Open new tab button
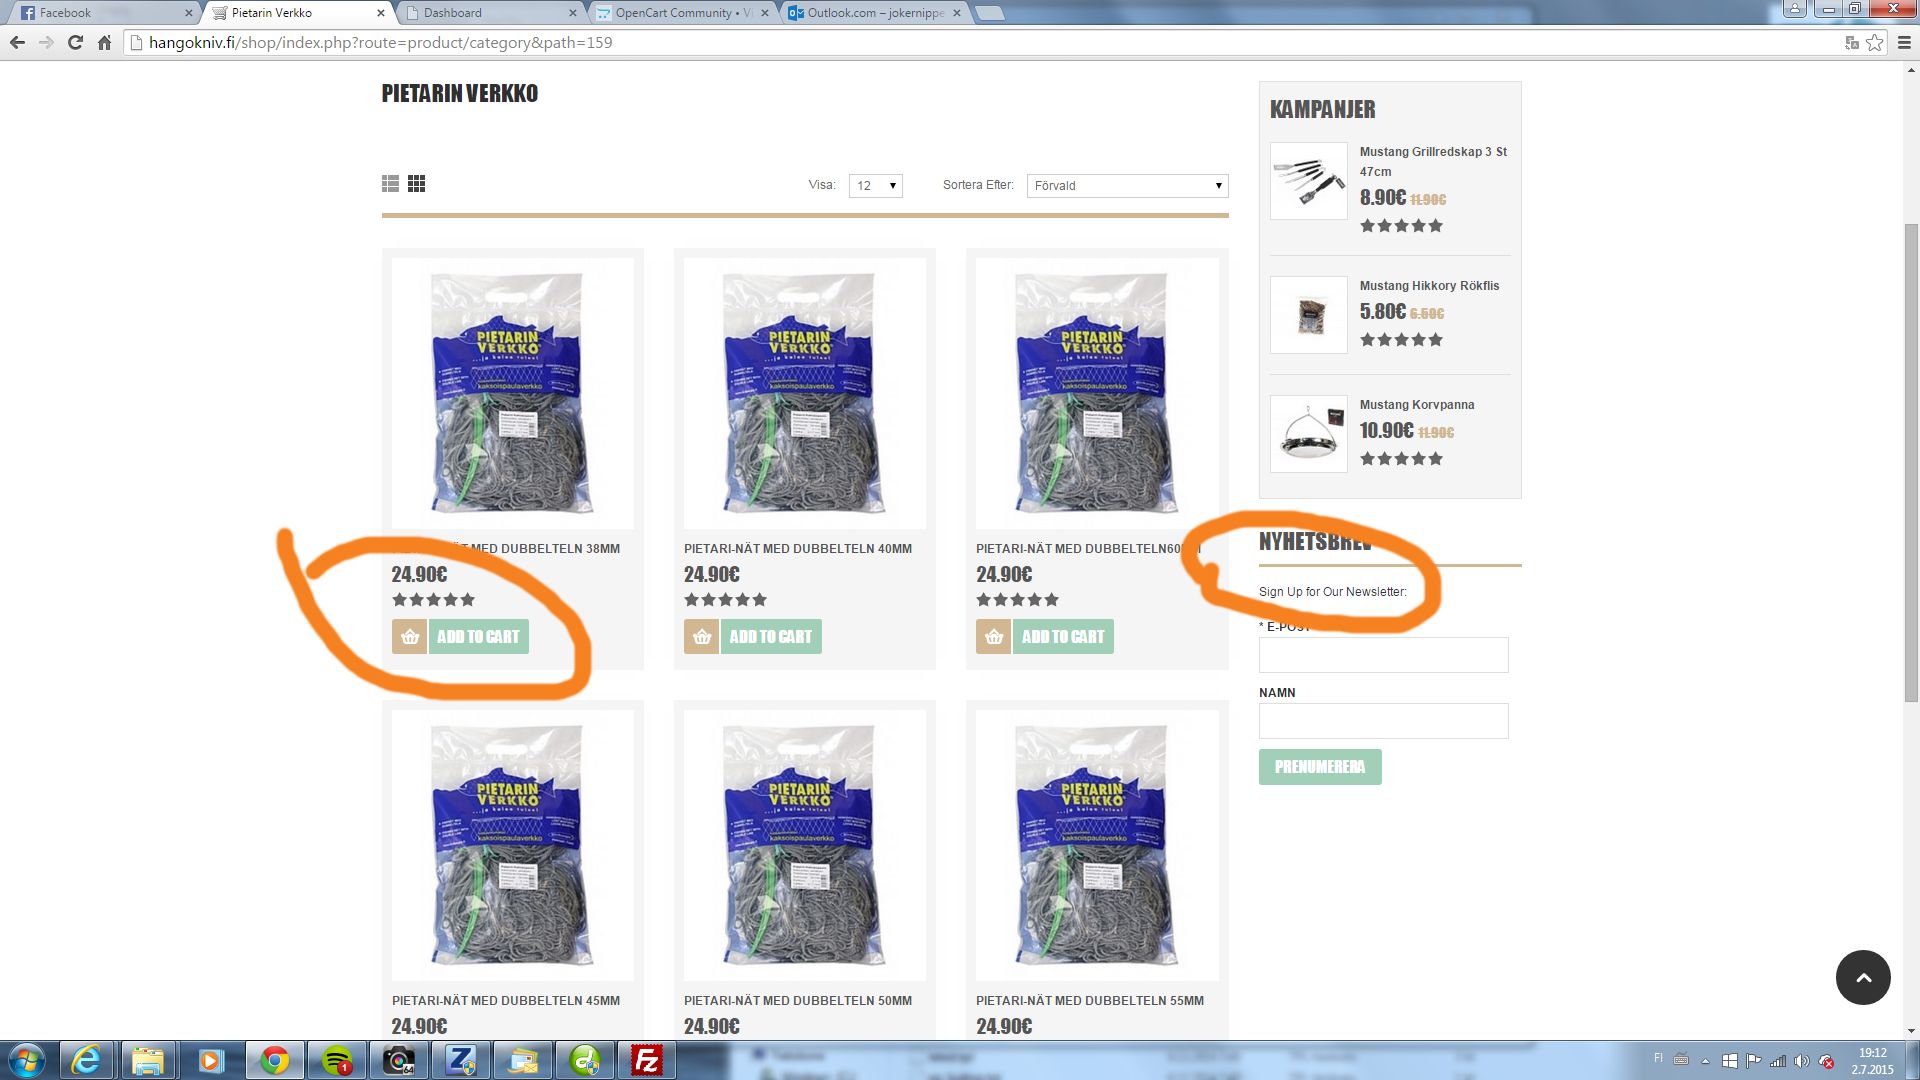 point(989,13)
